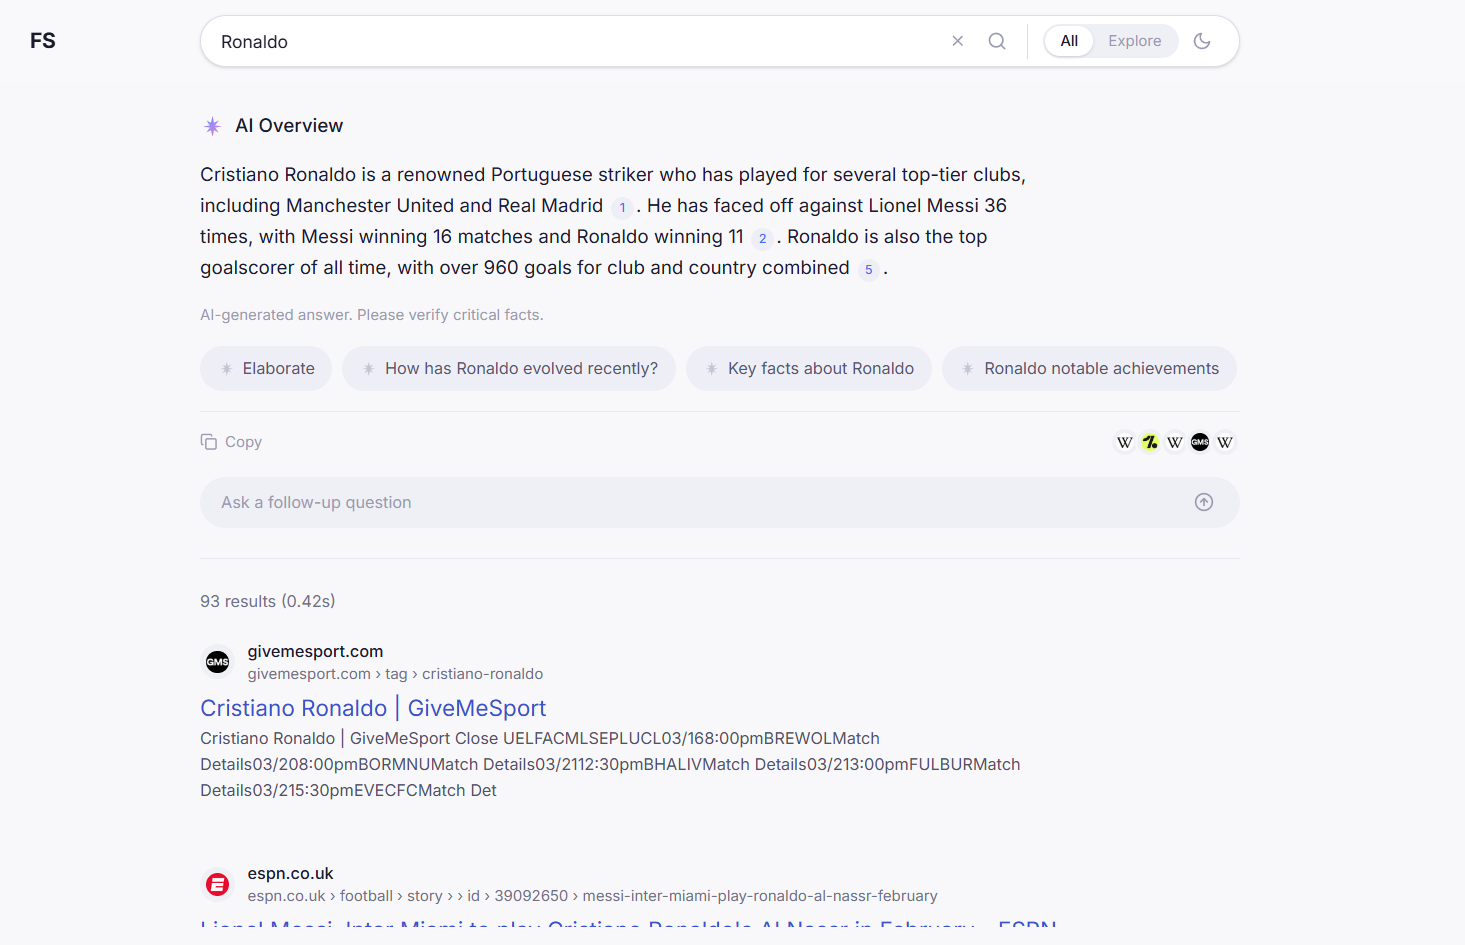Focus the Ask a follow-up question field

point(690,502)
